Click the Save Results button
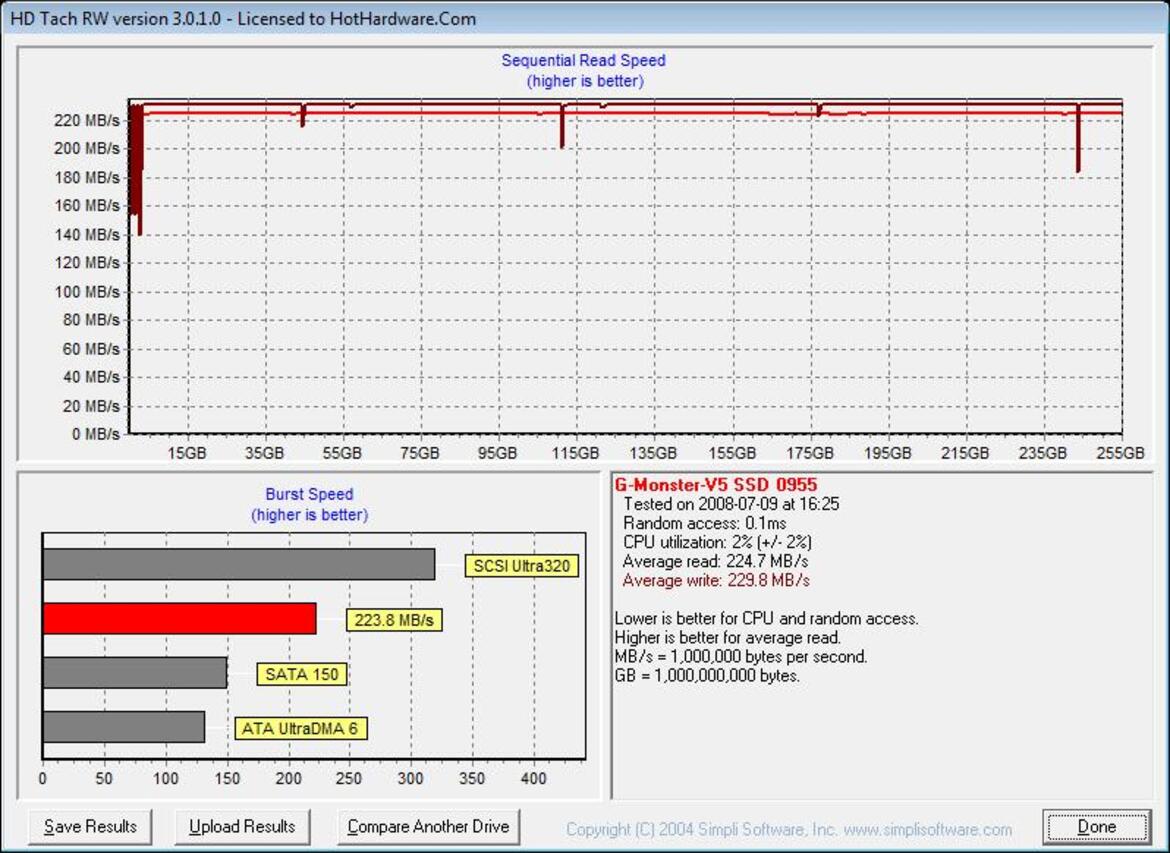1170x853 pixels. (x=90, y=827)
